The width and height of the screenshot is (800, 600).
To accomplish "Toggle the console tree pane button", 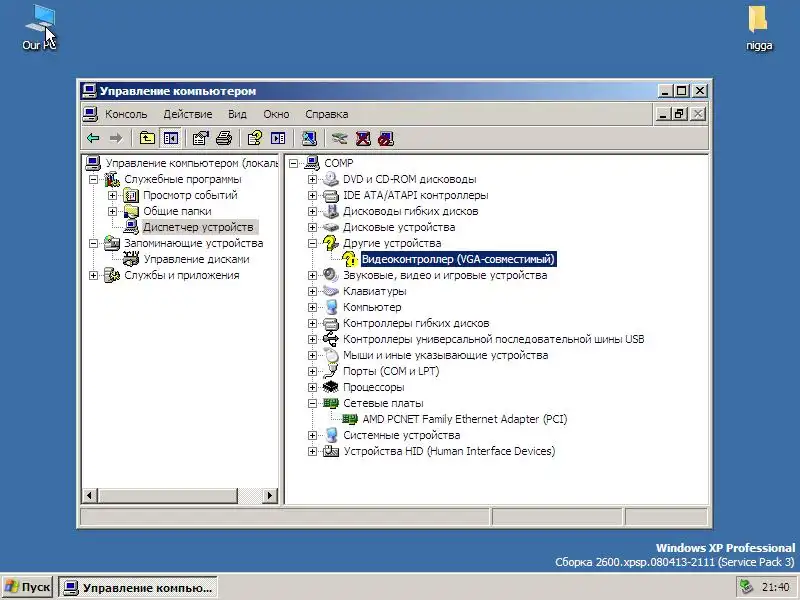I will click(x=170, y=138).
